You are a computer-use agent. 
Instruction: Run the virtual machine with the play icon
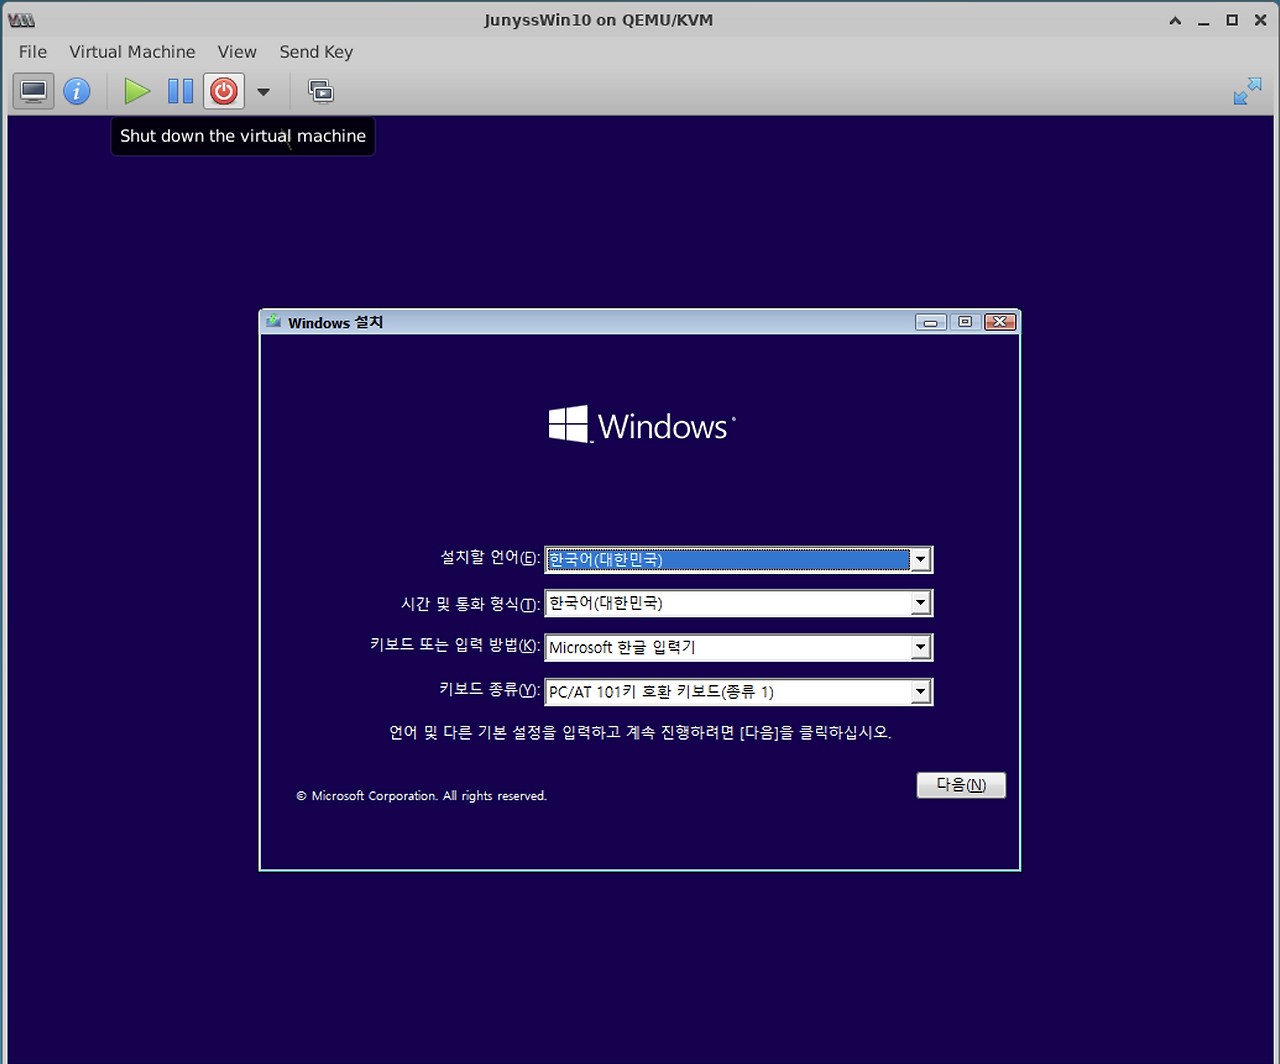137,91
